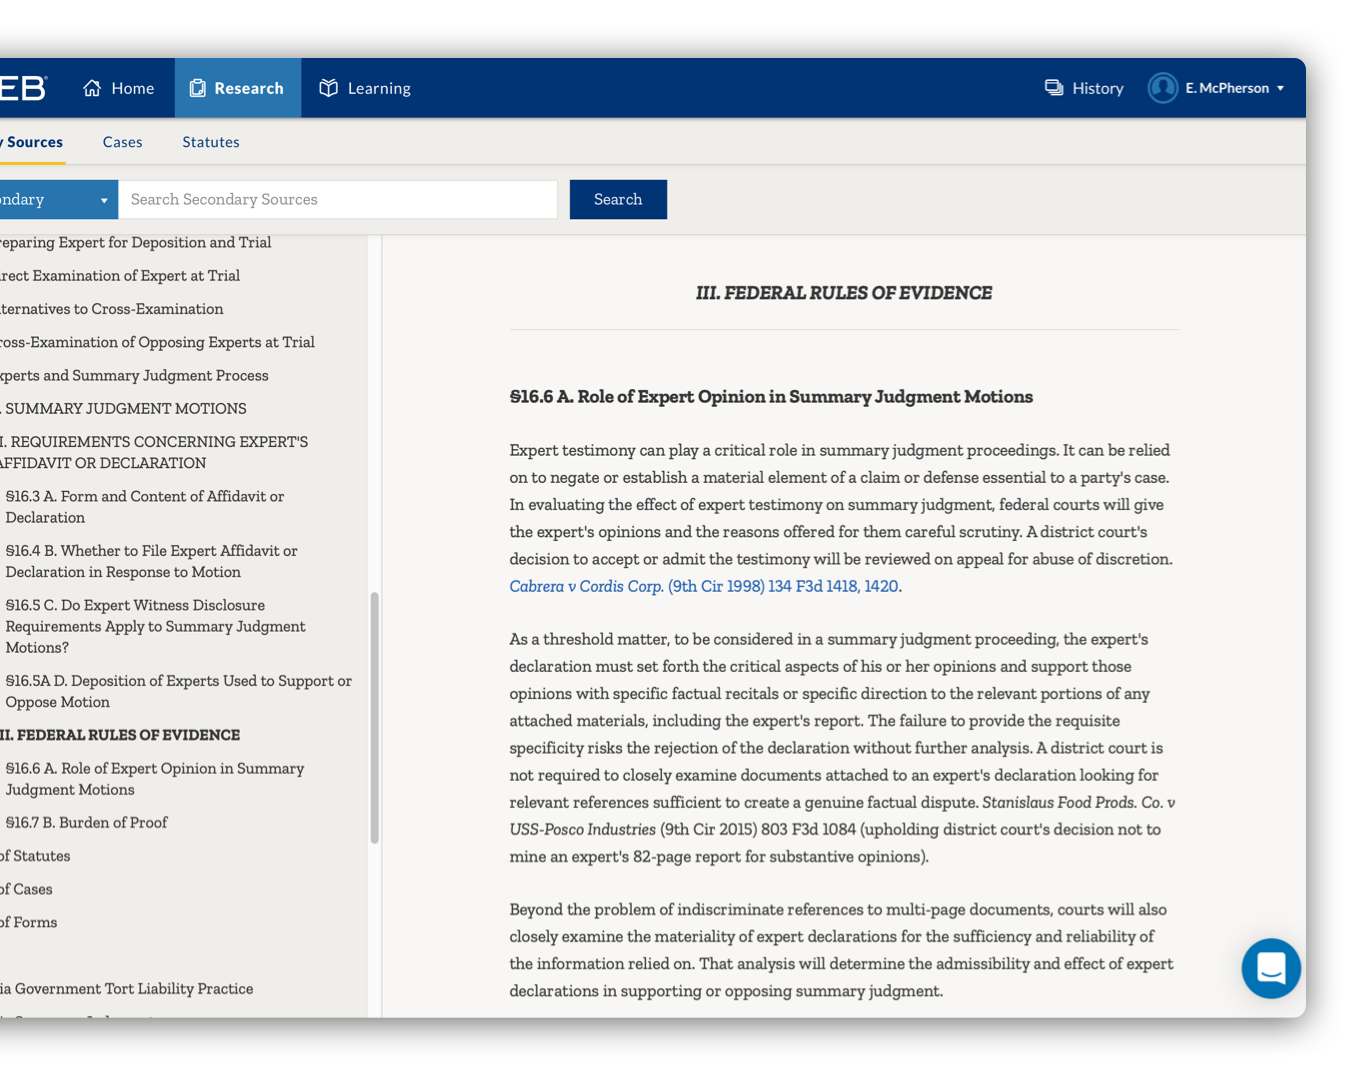
Task: Open Alternatives to Cross-Examination
Action: tap(111, 309)
